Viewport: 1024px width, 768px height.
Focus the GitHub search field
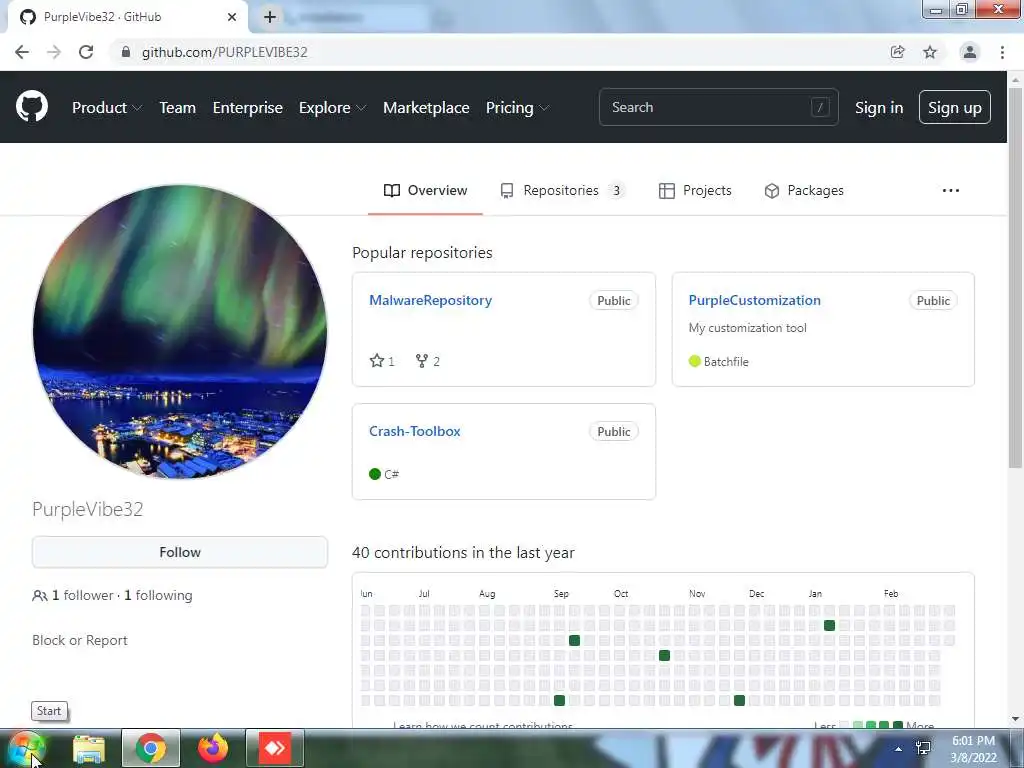click(x=718, y=107)
